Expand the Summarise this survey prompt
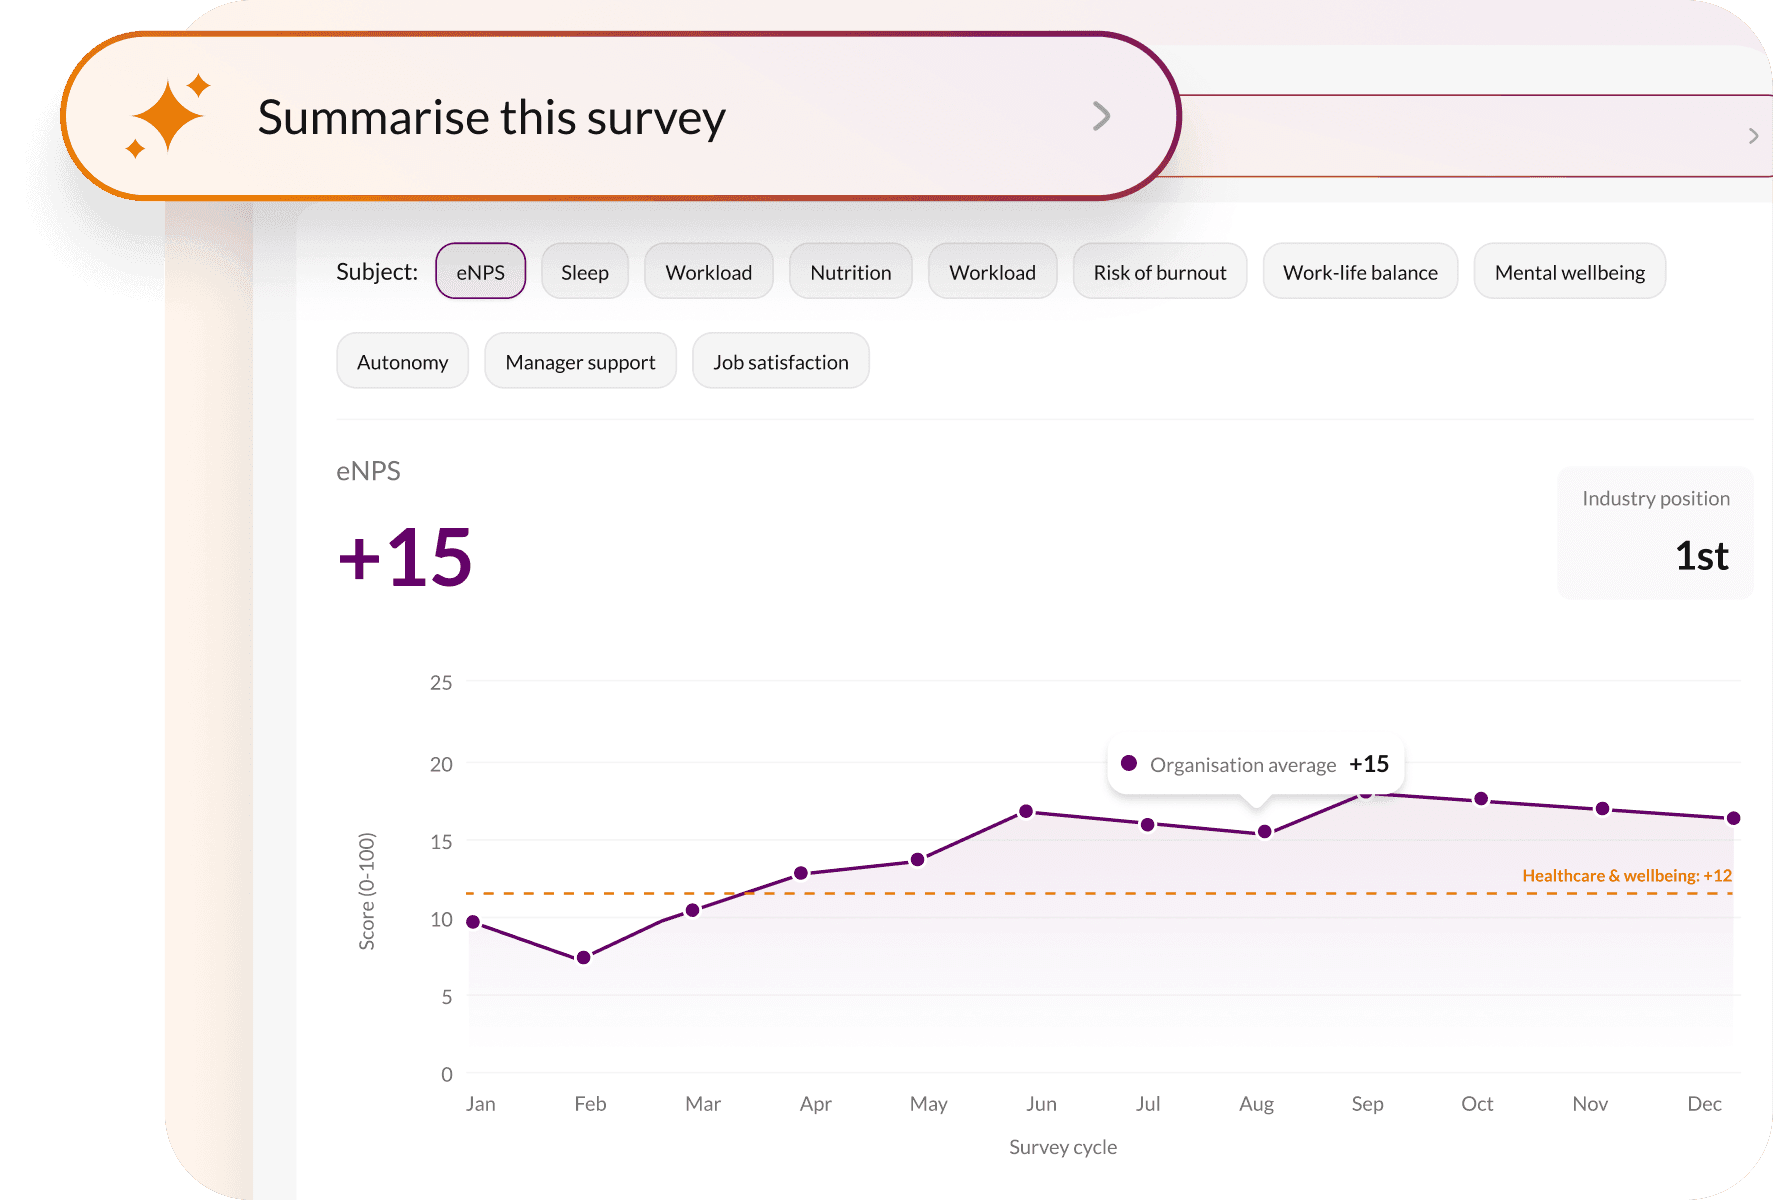The width and height of the screenshot is (1773, 1200). (620, 116)
